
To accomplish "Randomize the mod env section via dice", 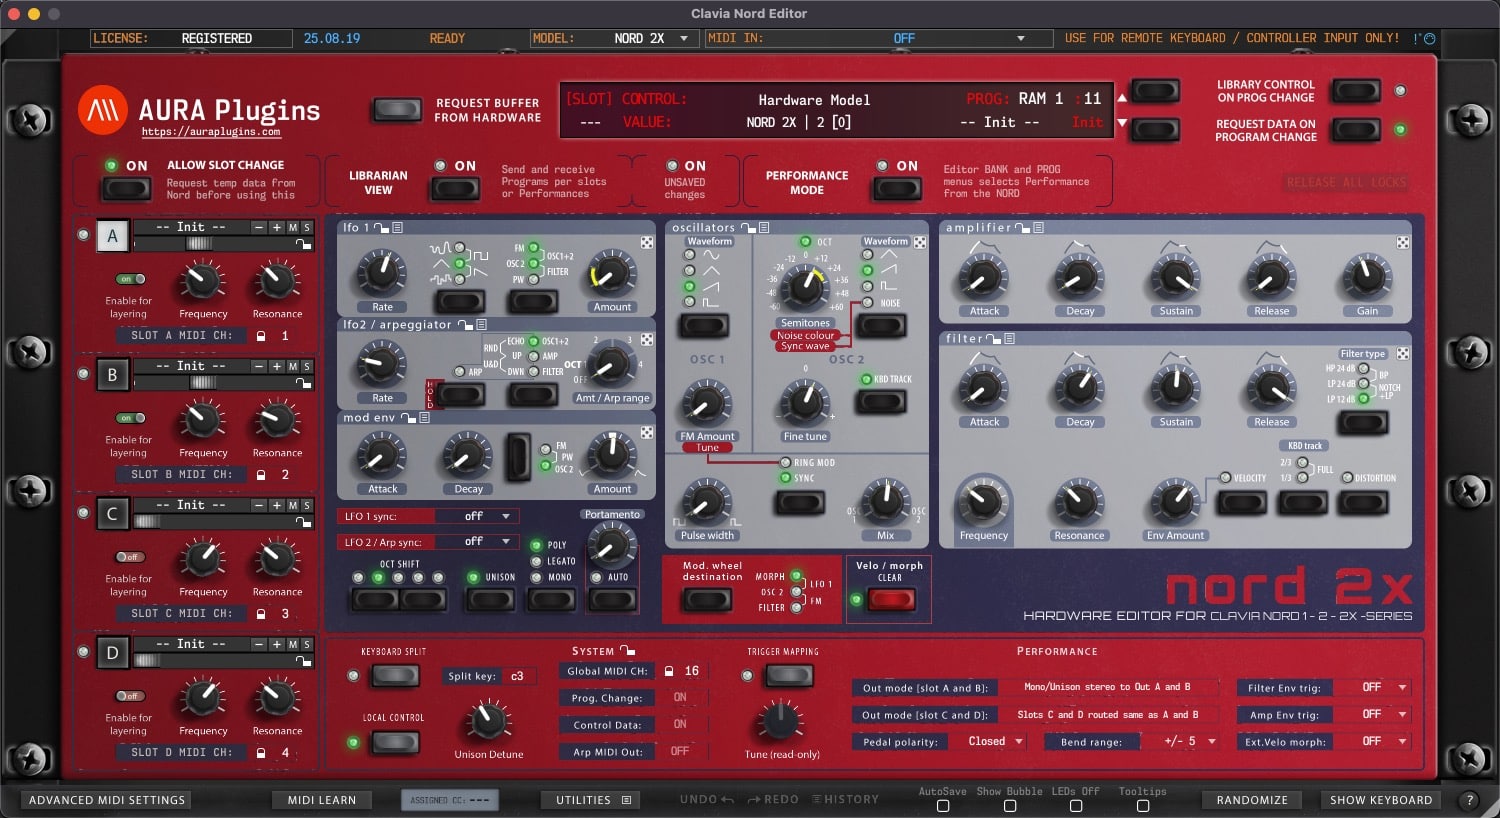I will 647,432.
